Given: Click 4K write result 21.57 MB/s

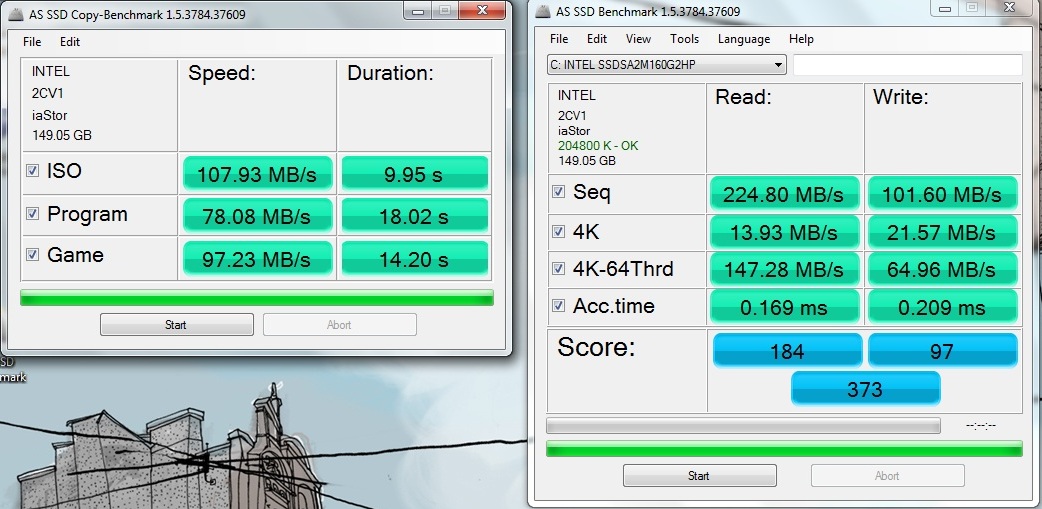Looking at the screenshot, I should pyautogui.click(x=942, y=231).
